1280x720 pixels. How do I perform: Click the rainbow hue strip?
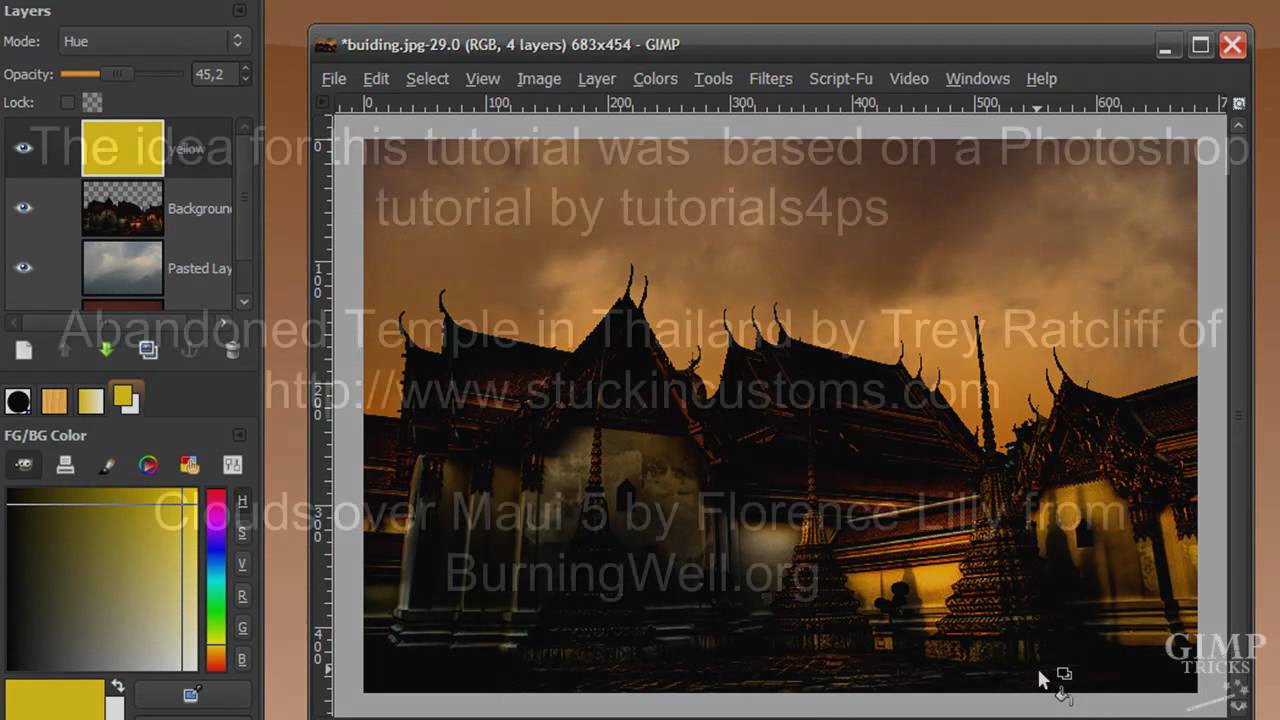(216, 580)
